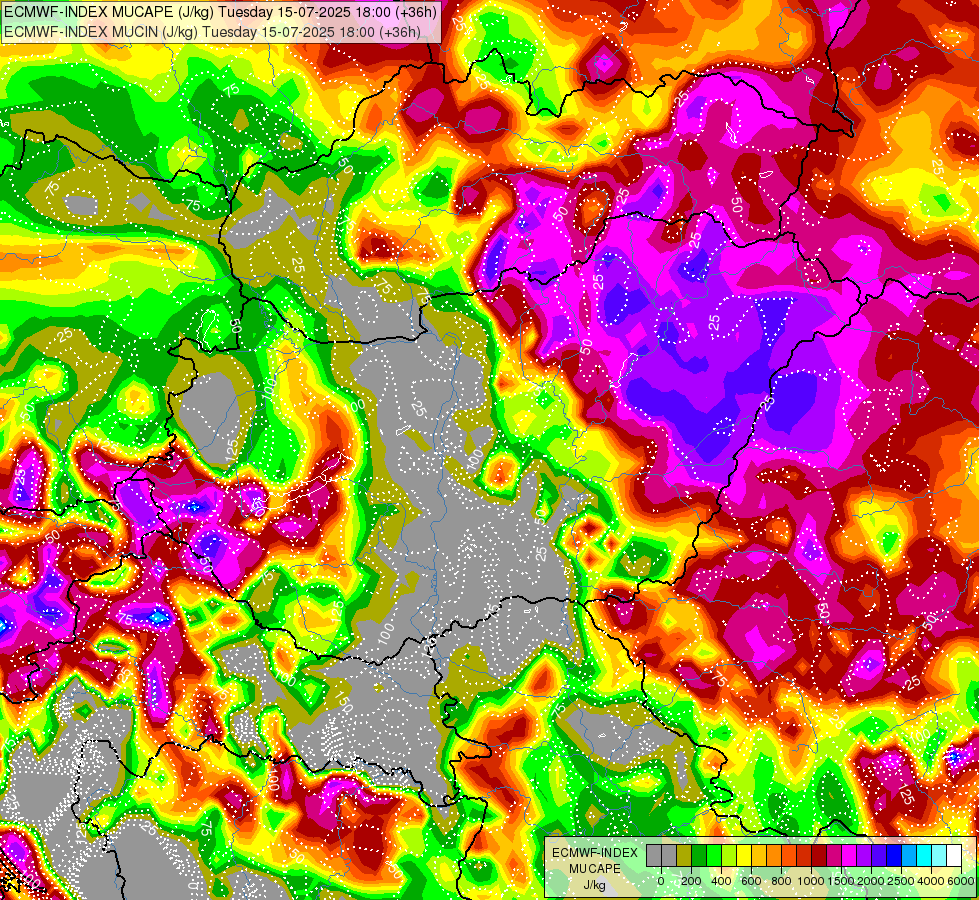Screen dimensions: 979x900
Task: Click the pale cyan legend swatch
Action: point(940,855)
